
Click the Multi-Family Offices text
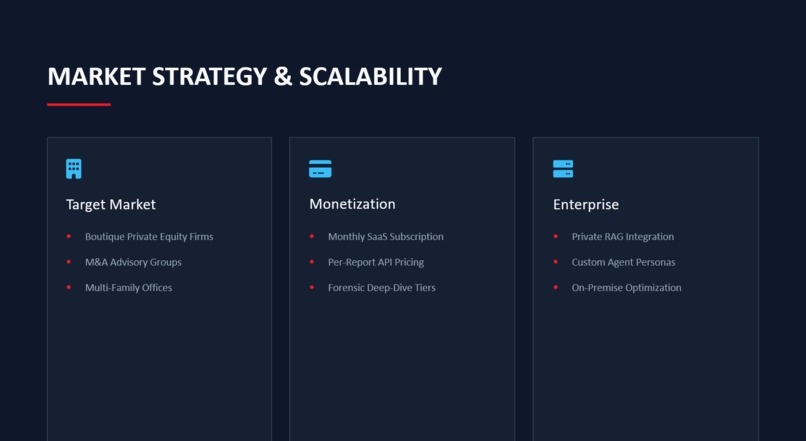click(129, 288)
